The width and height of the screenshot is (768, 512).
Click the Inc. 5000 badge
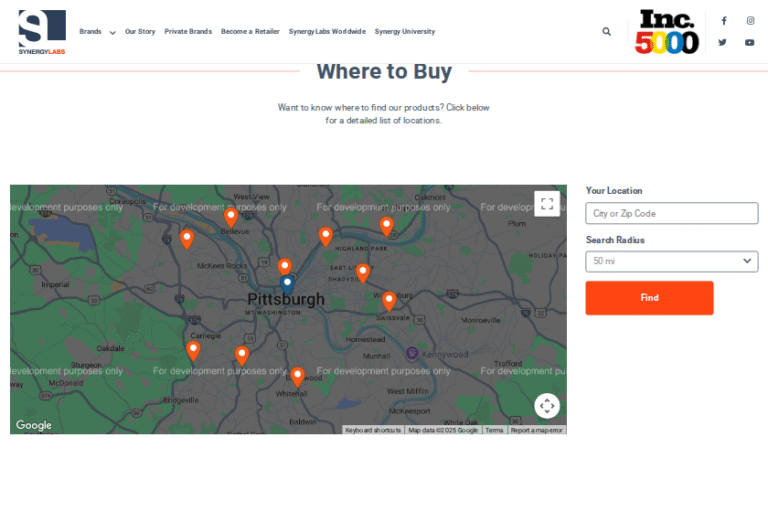pos(667,32)
